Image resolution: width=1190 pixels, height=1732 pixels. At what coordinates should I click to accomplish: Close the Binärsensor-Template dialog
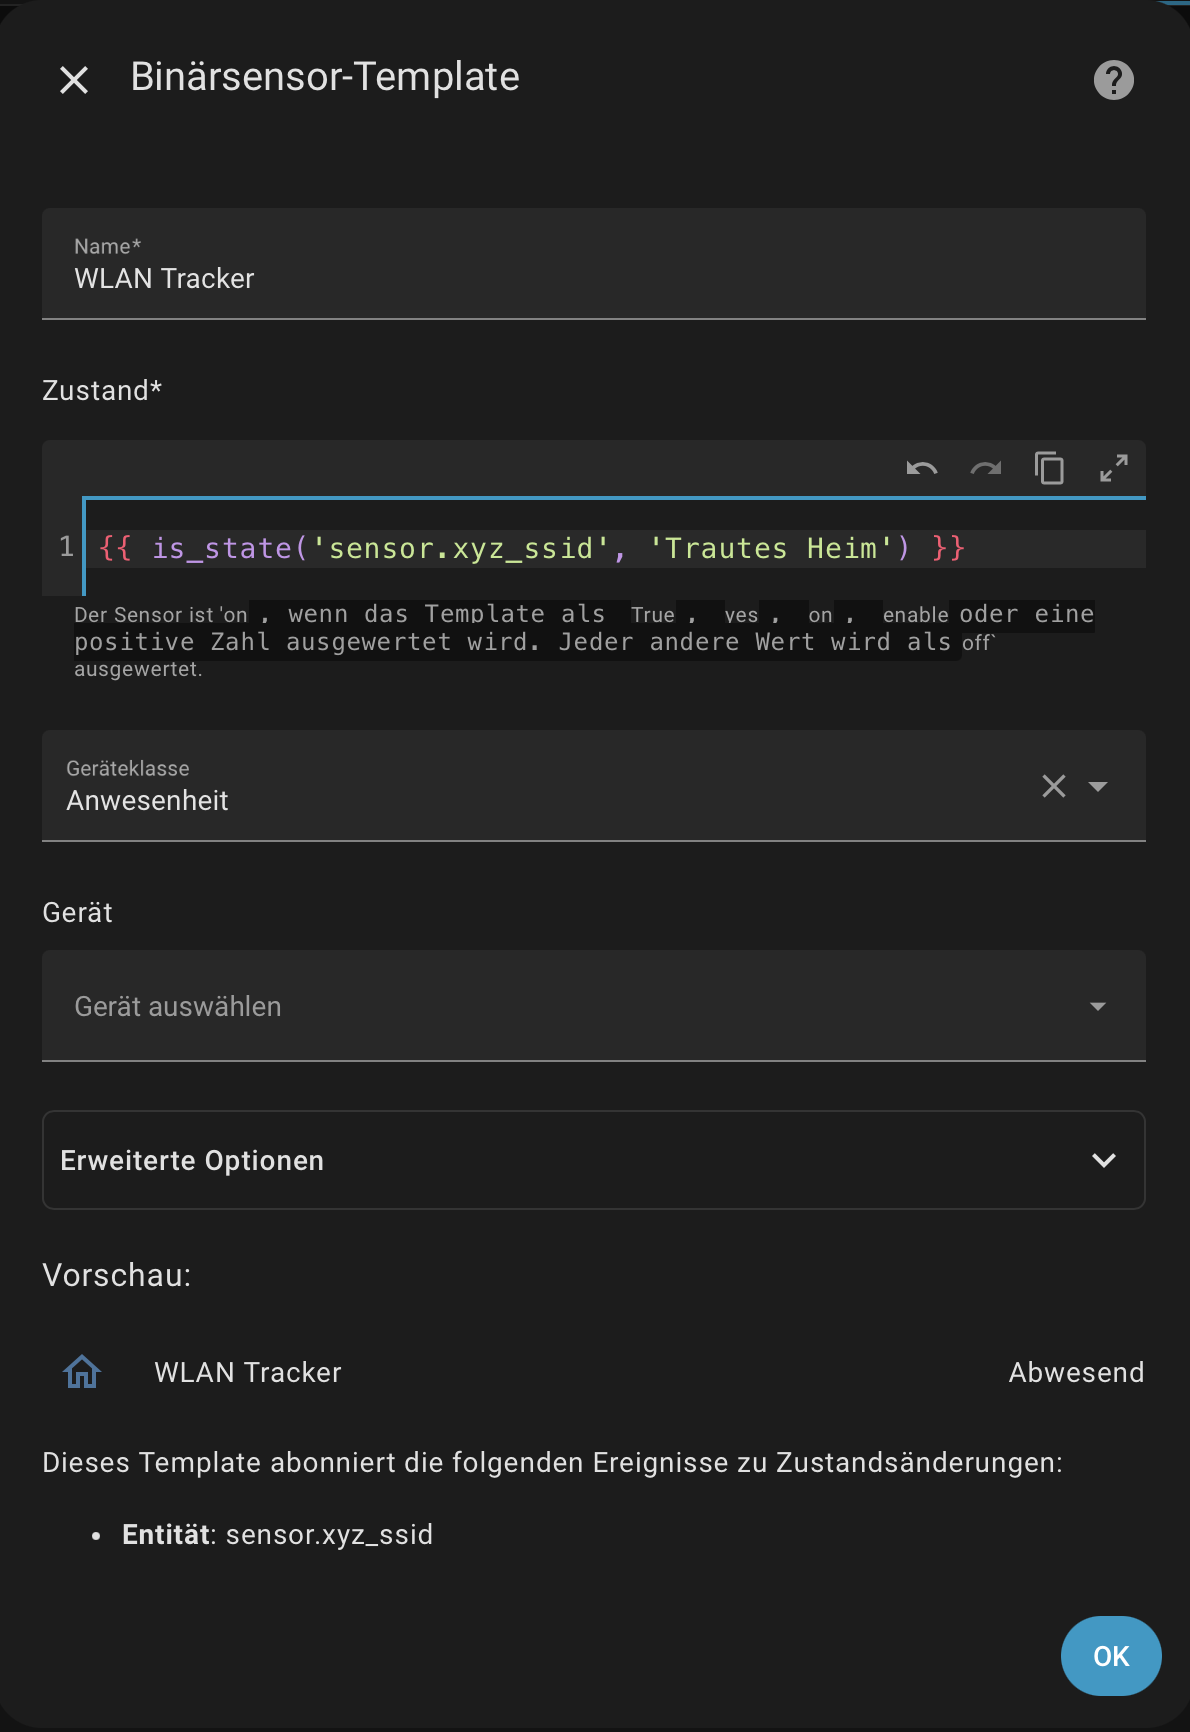tap(74, 80)
